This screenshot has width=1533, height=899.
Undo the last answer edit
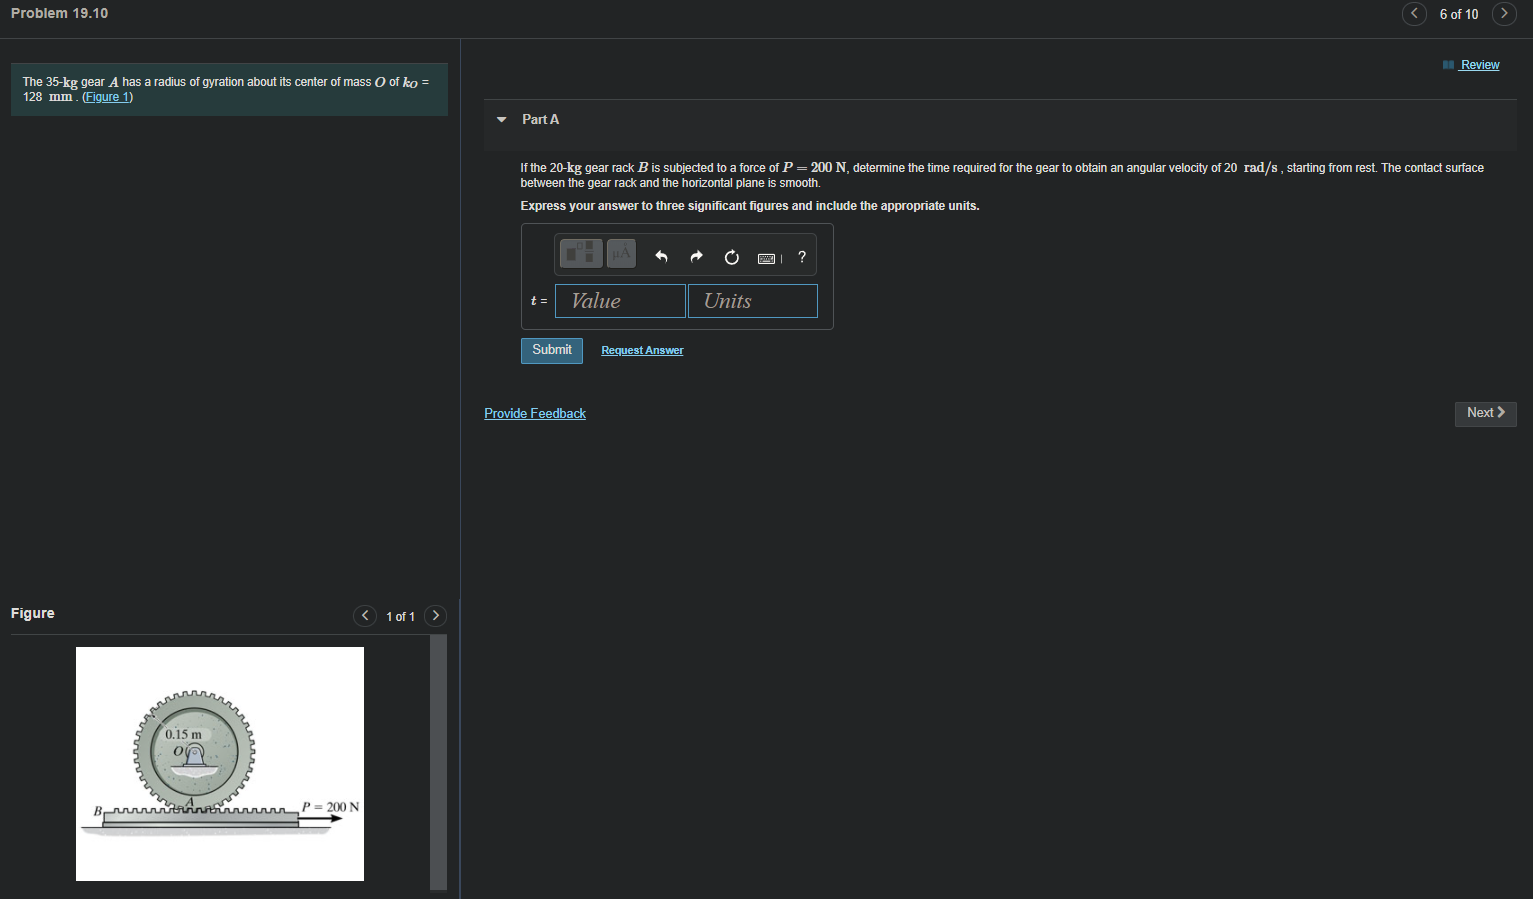661,257
